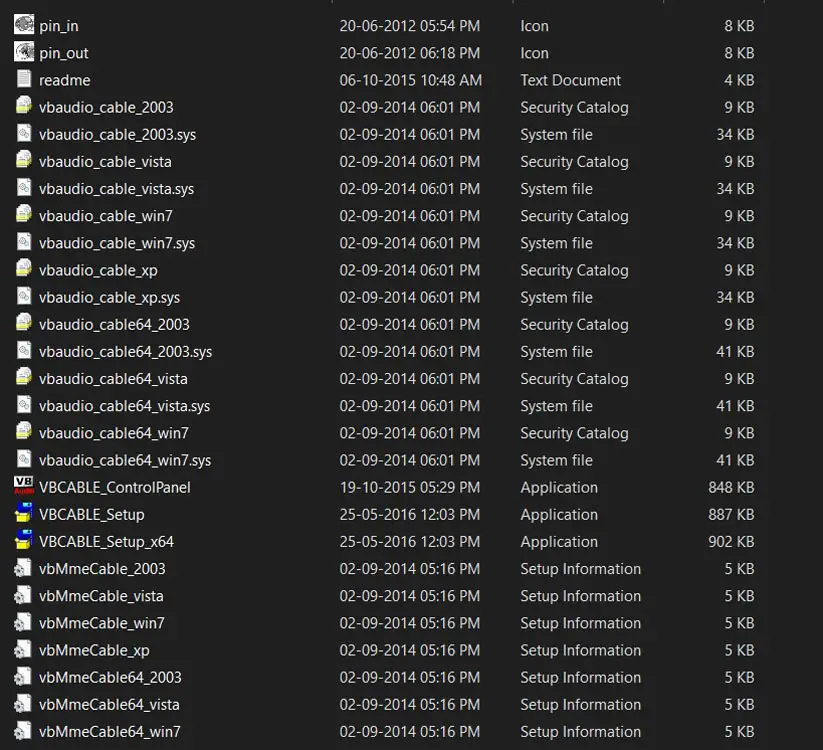Click the vbaudio_cable64_vista.sys file icon
This screenshot has height=750, width=823.
point(24,405)
